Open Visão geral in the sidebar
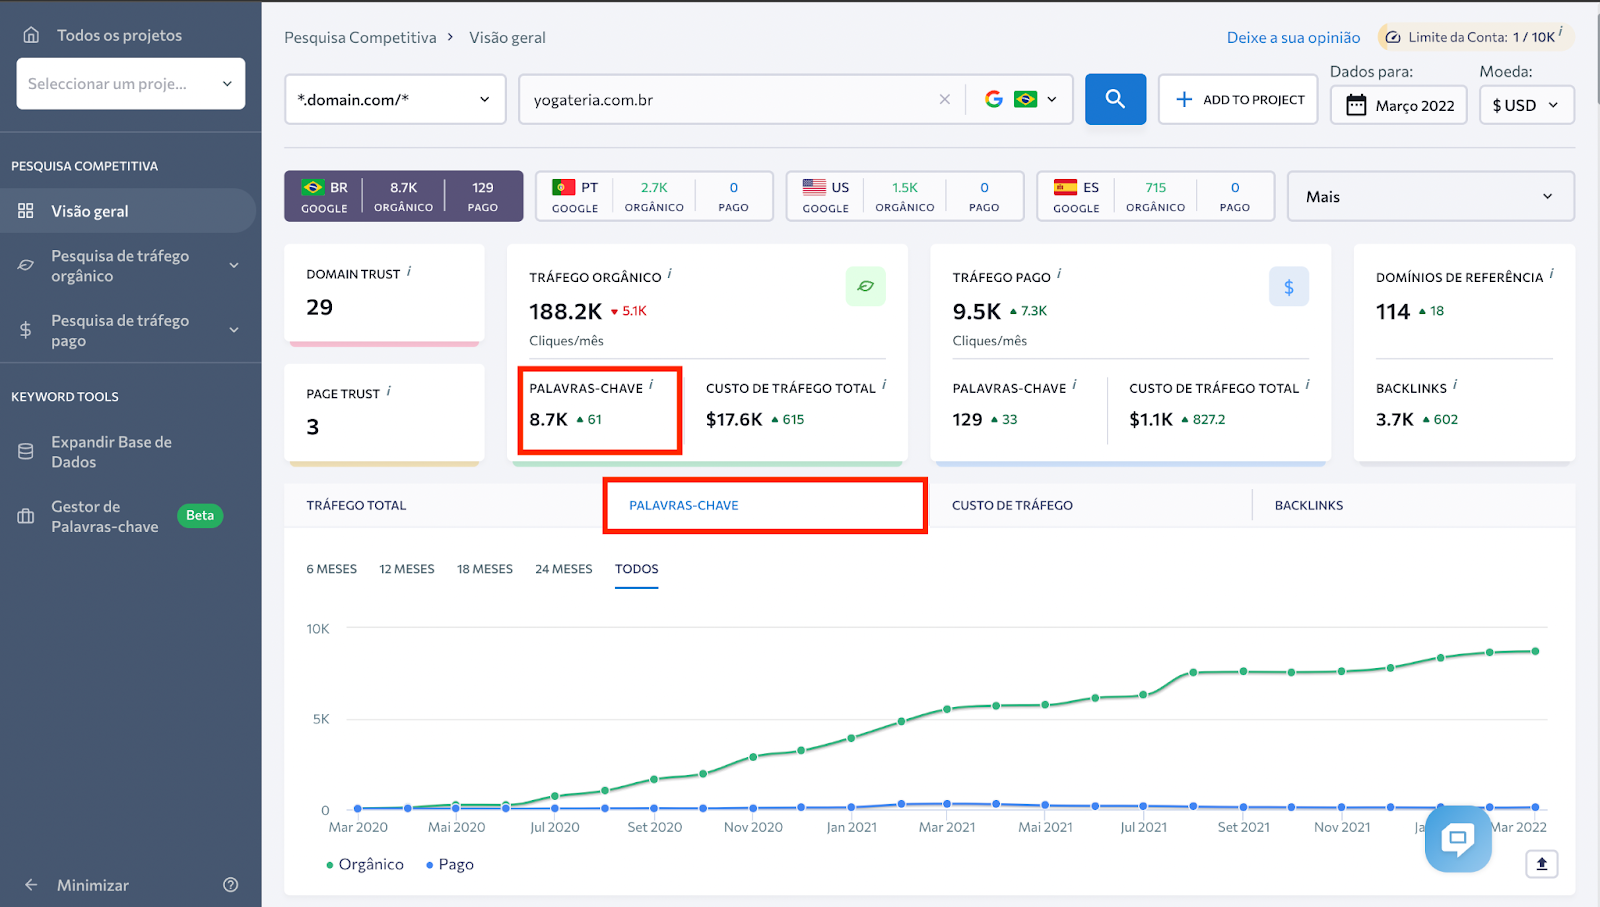The width and height of the screenshot is (1600, 907). (128, 211)
